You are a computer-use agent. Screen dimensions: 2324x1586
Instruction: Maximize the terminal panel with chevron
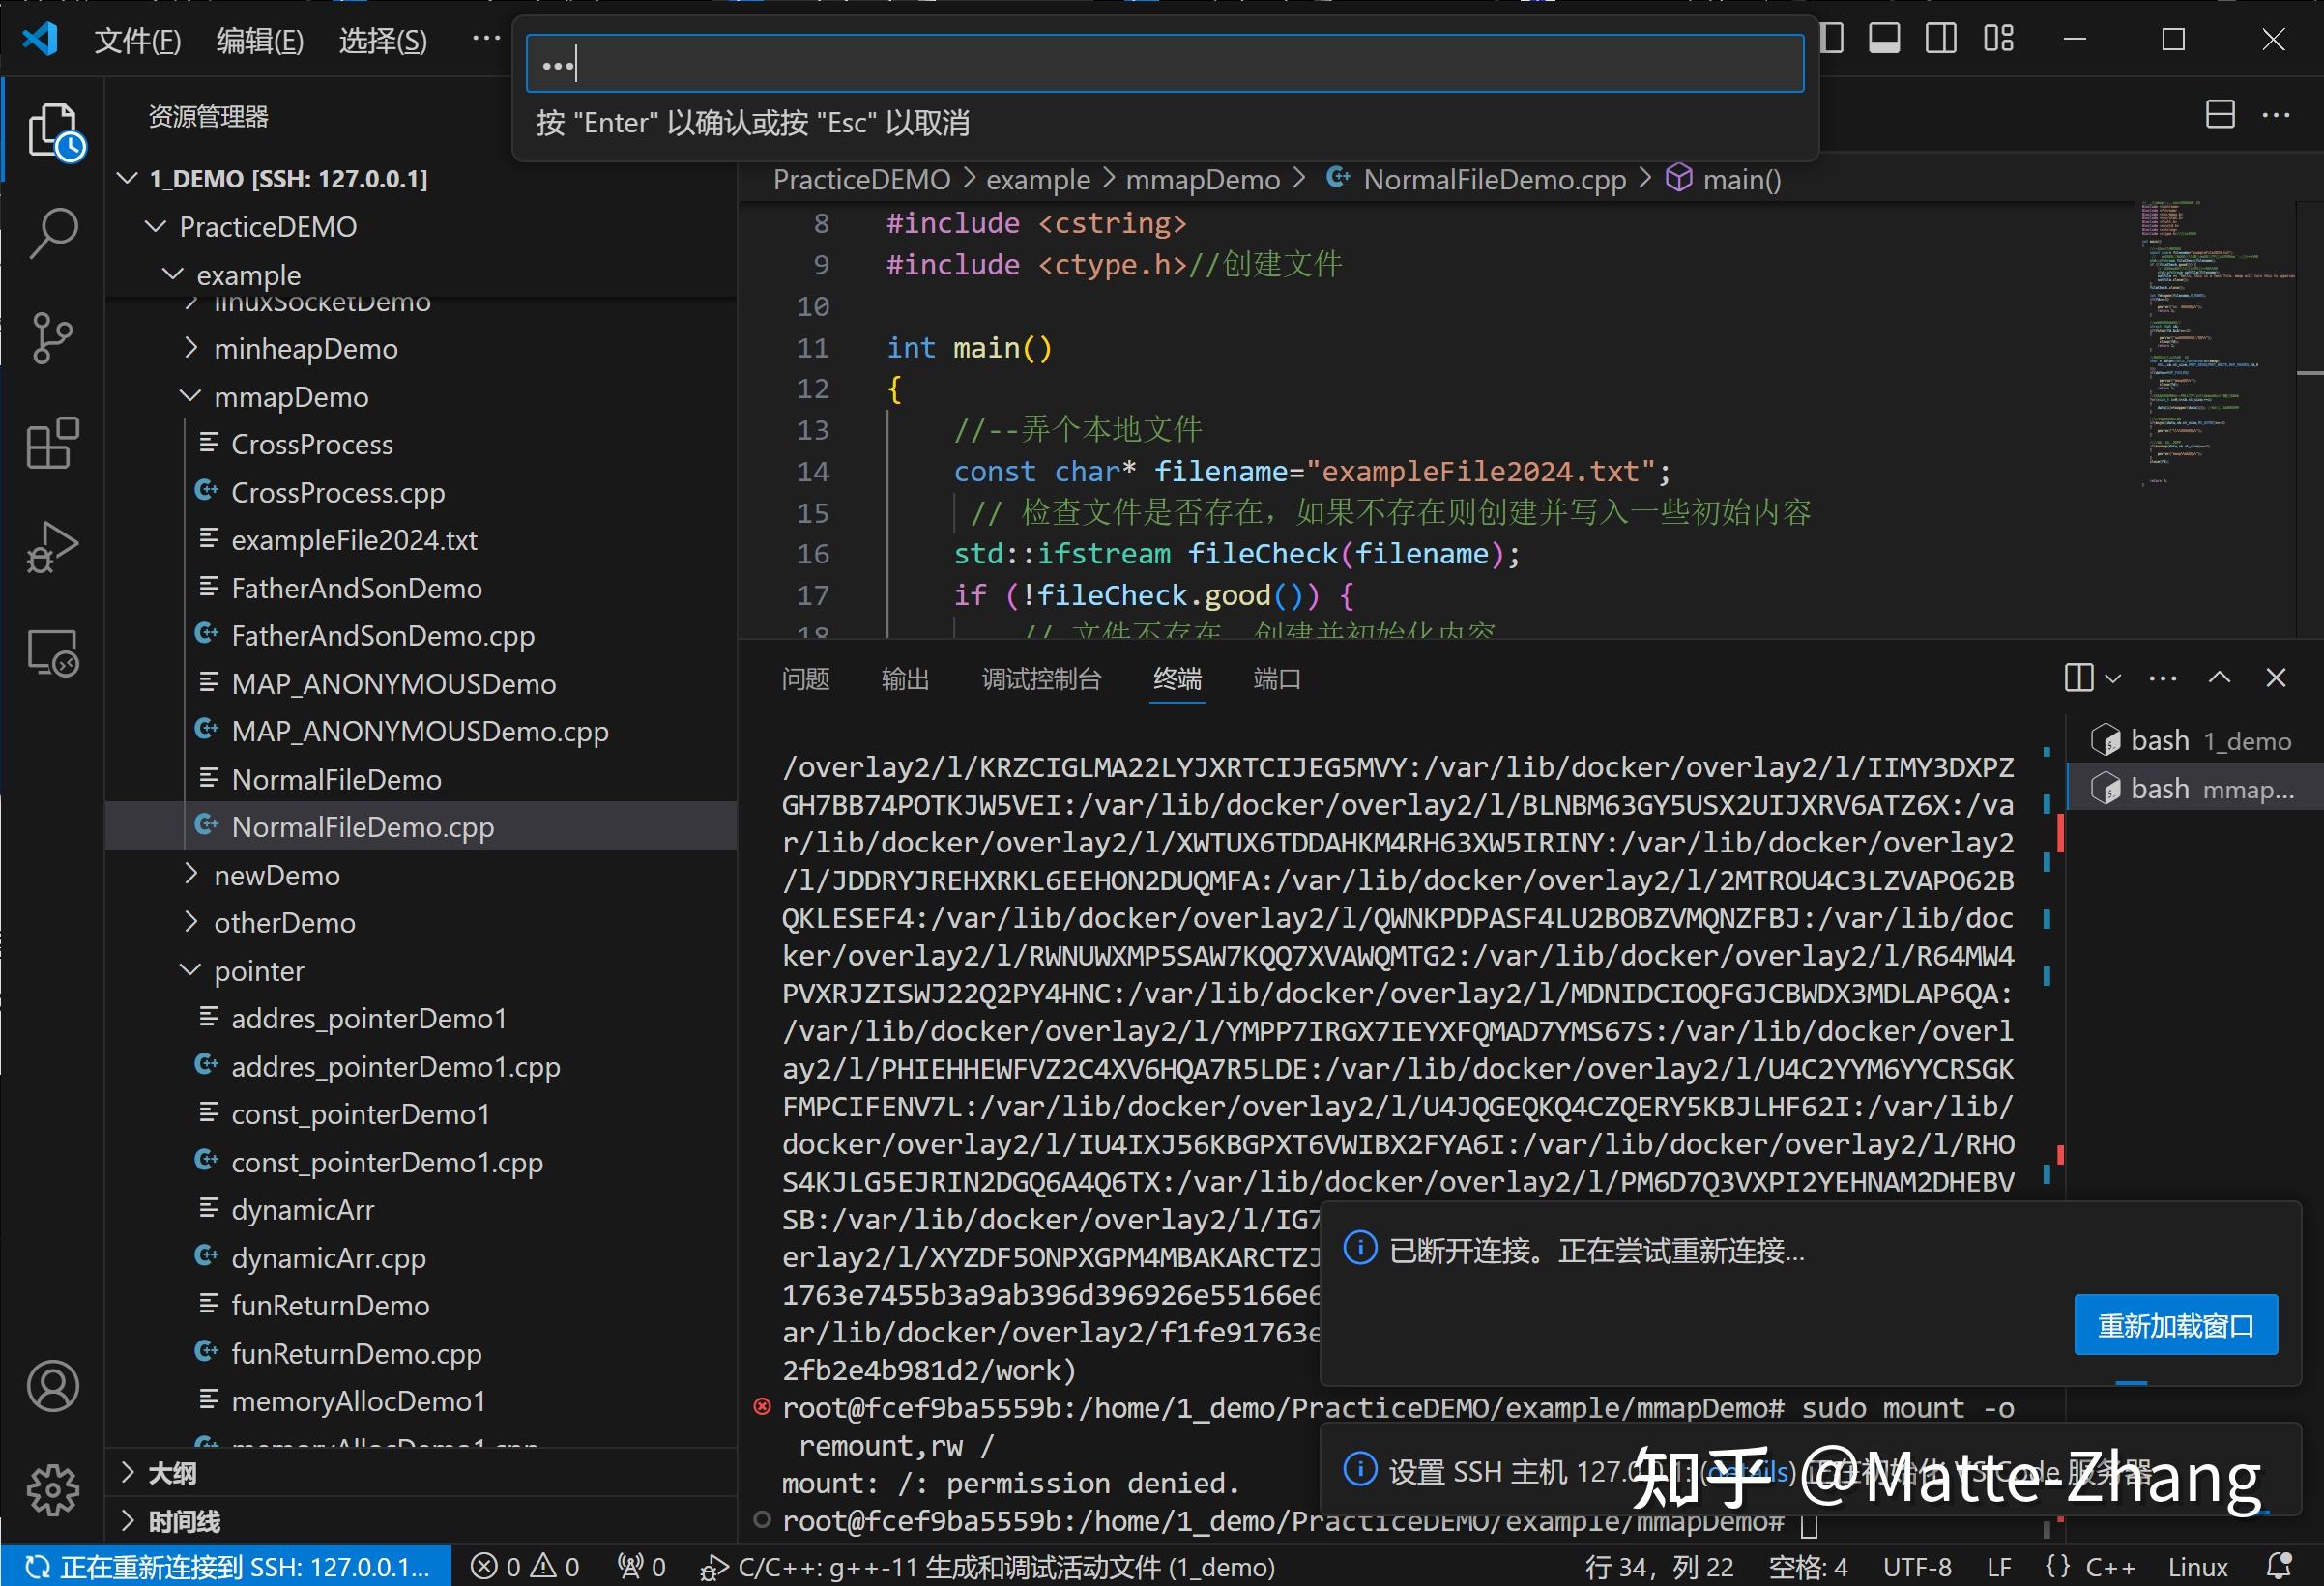click(x=2219, y=678)
